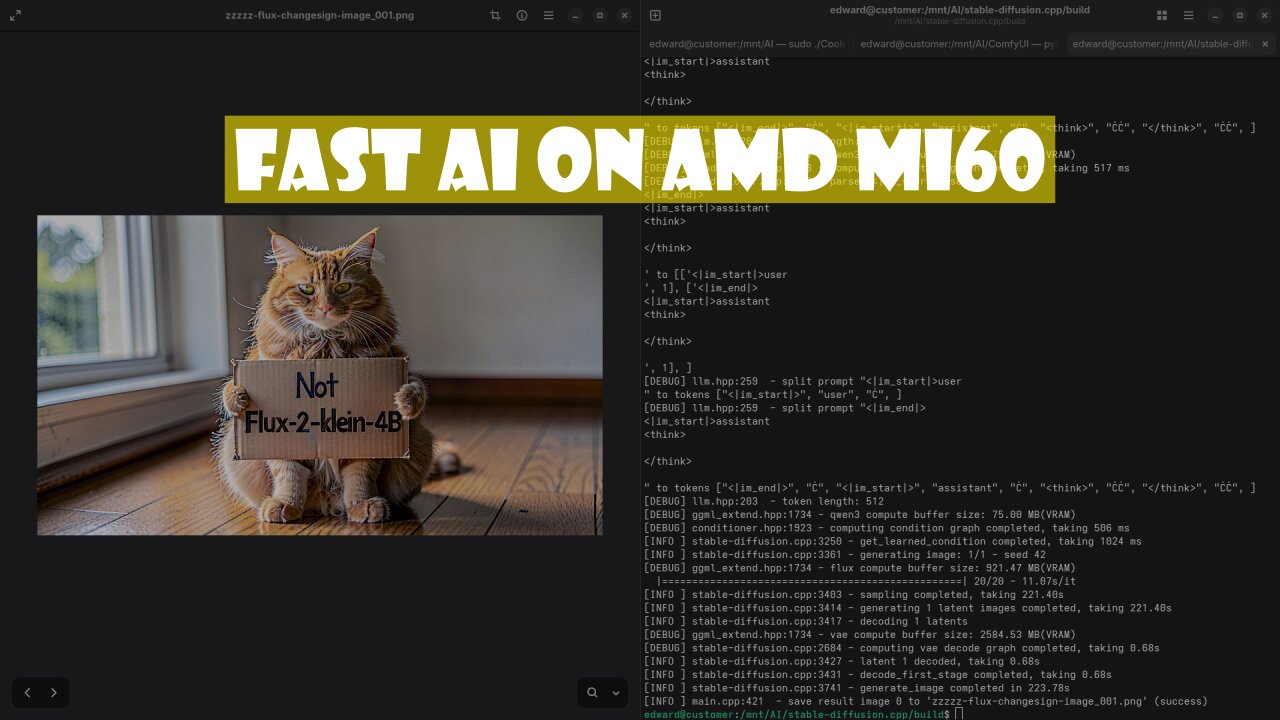Click 'generating 1 latent images completed' line
Image resolution: width=1280 pixels, height=720 pixels.
pyautogui.click(x=908, y=608)
